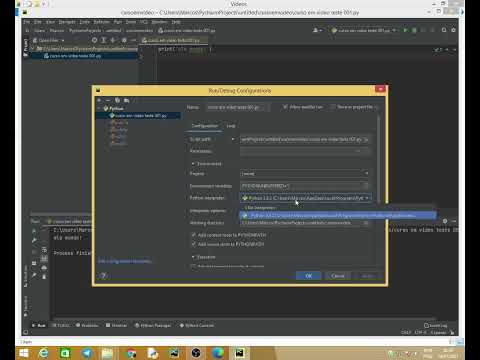480x360 pixels.
Task: Open Edit configuration templates link
Action: coord(125,261)
